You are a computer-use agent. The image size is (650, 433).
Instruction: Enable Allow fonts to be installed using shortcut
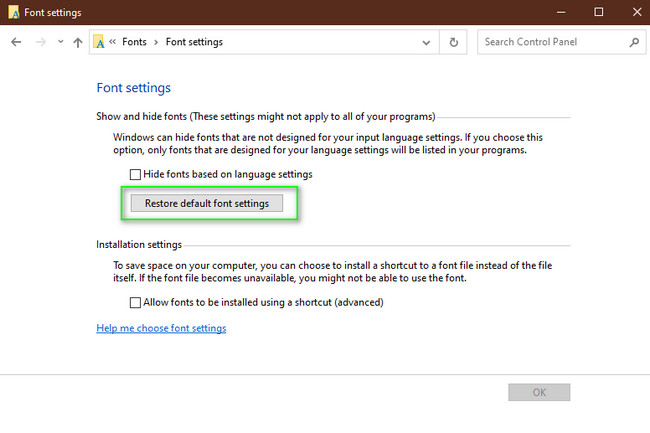[x=135, y=302]
